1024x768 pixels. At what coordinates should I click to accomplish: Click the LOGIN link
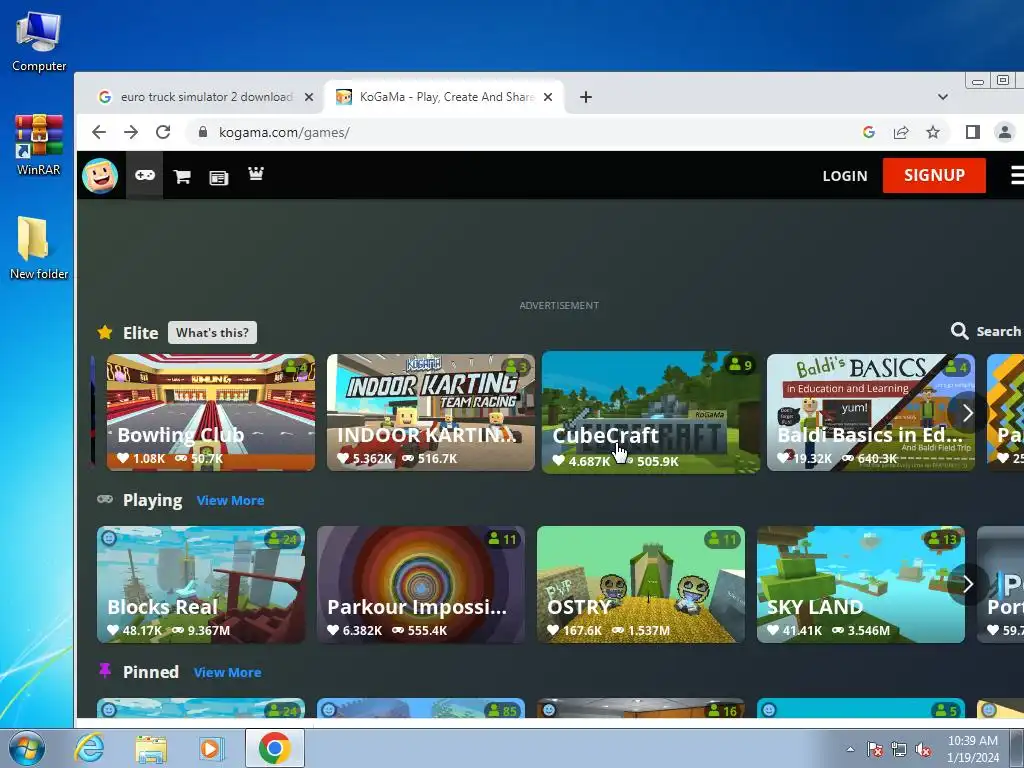(x=845, y=176)
